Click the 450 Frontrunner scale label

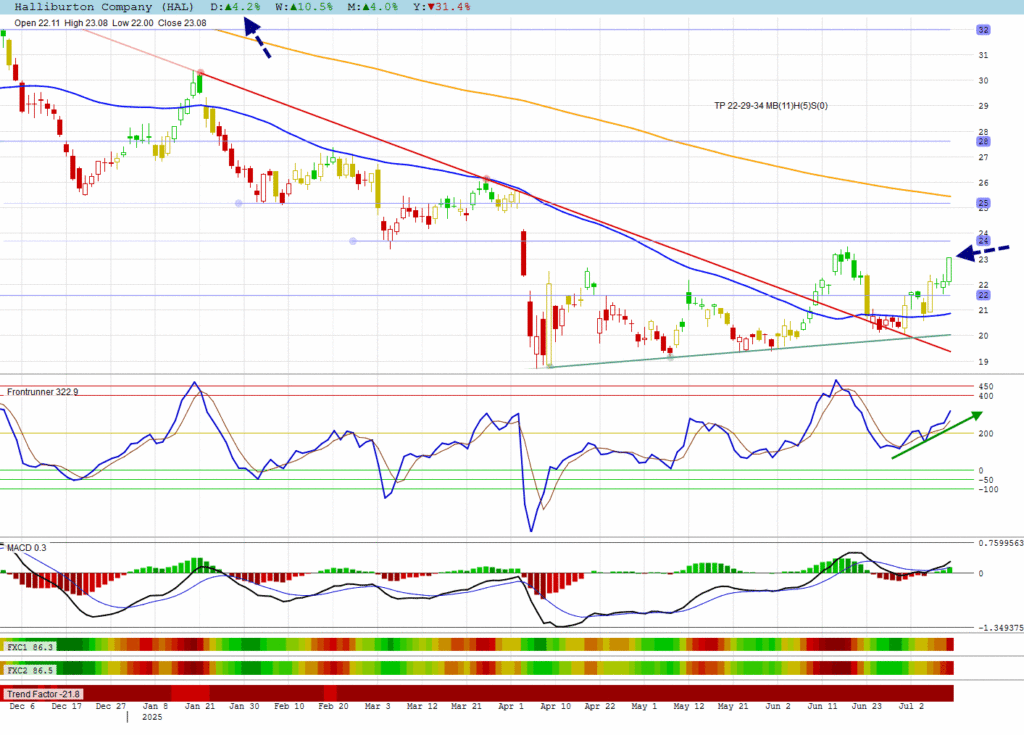(985, 387)
